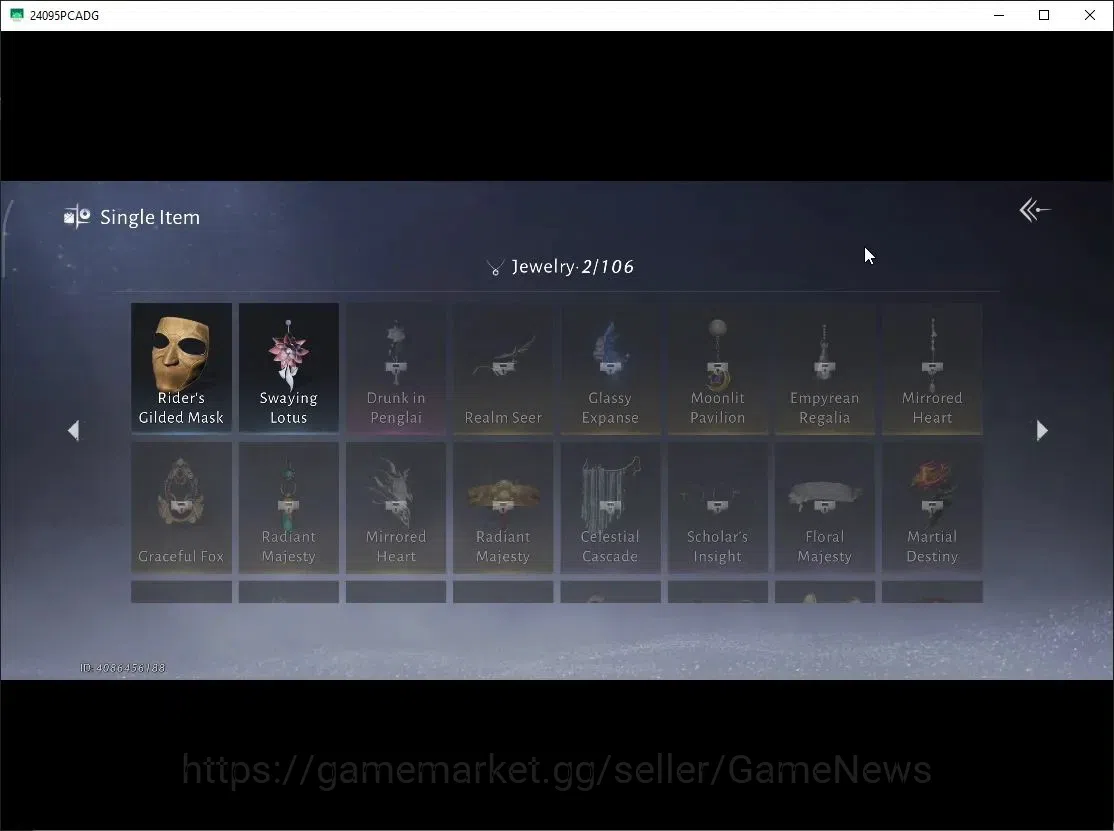Screen dimensions: 1114x831
Task: Select the Rider's Gilded Mask item
Action: (x=181, y=367)
